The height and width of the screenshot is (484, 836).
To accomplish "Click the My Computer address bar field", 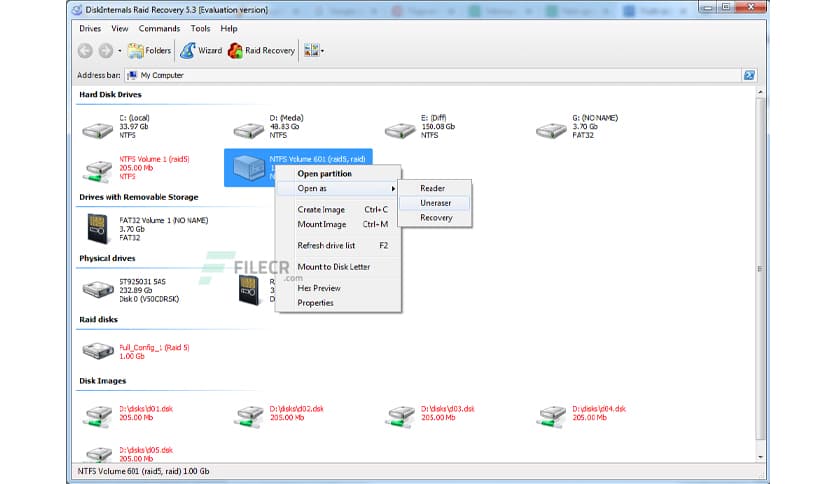I will pos(432,75).
